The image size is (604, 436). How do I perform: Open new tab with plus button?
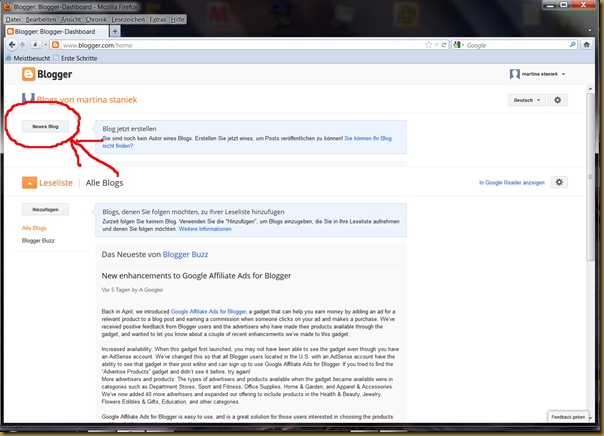[x=115, y=31]
